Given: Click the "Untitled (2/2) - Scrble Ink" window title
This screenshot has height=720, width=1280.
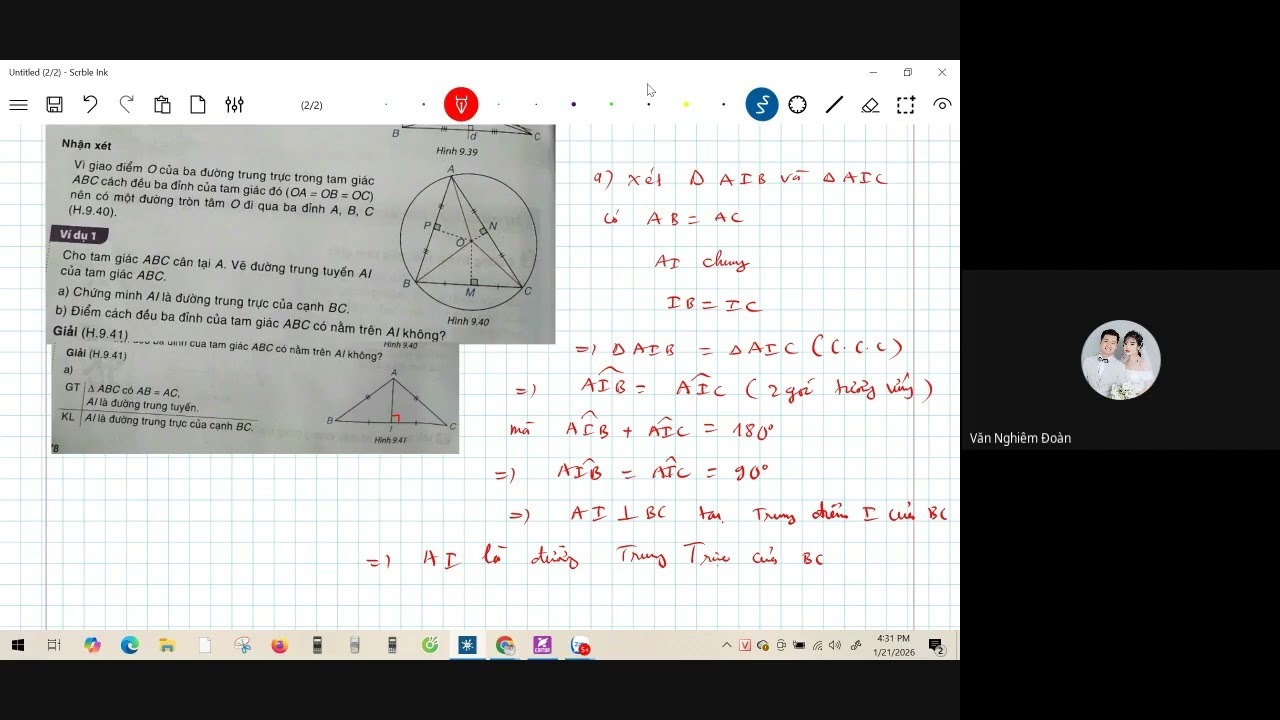Looking at the screenshot, I should [x=59, y=73].
